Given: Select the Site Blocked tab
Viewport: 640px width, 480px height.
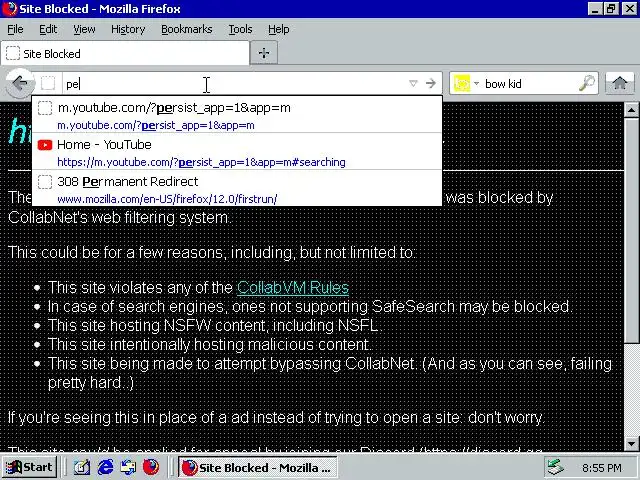Looking at the screenshot, I should (x=125, y=53).
